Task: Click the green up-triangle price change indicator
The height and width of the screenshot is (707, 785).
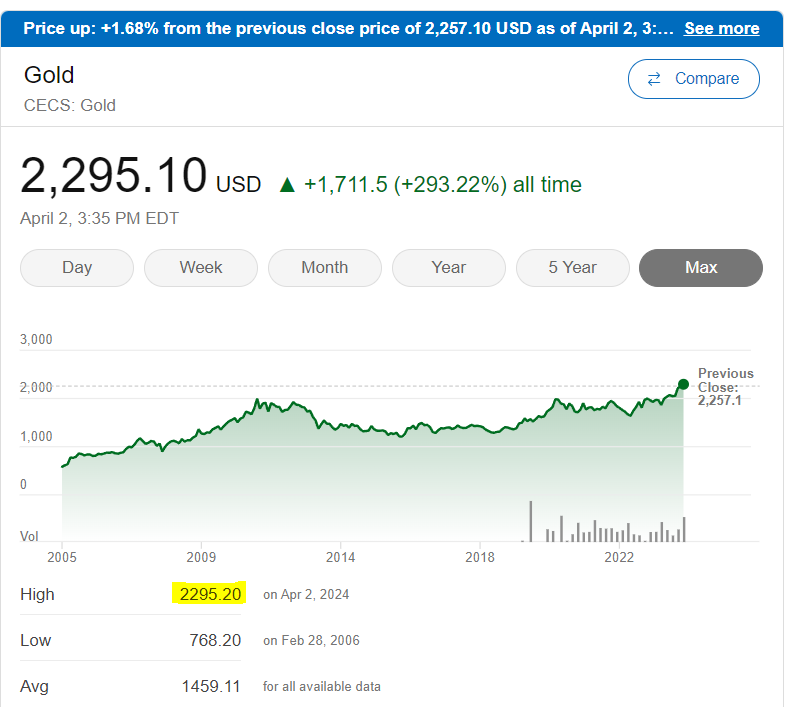Action: coord(288,184)
